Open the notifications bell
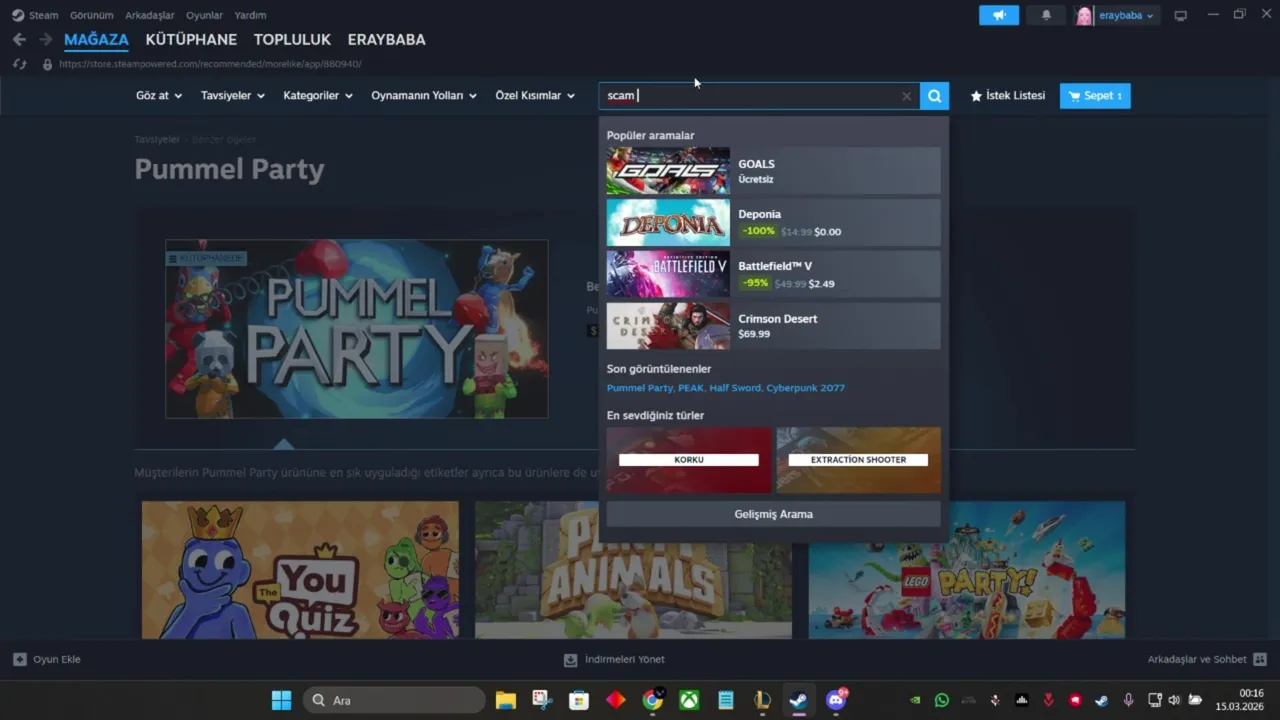 (x=1046, y=15)
